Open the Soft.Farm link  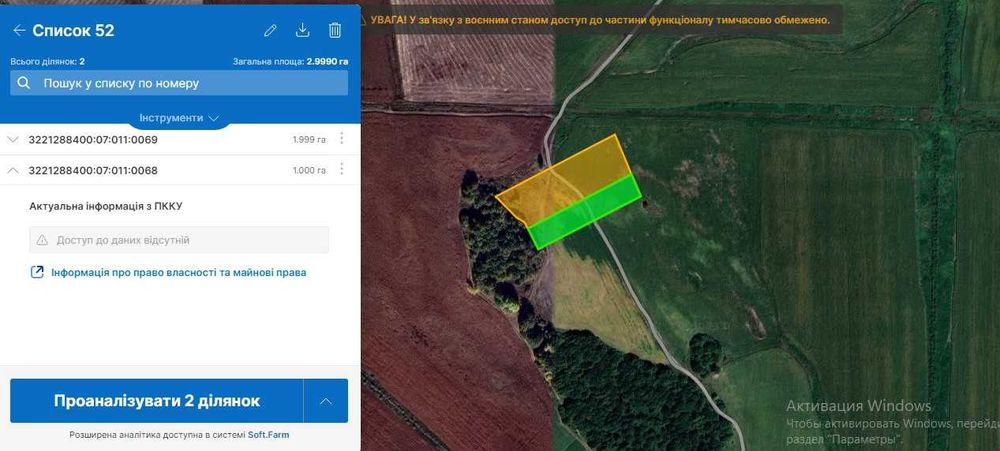(268, 435)
